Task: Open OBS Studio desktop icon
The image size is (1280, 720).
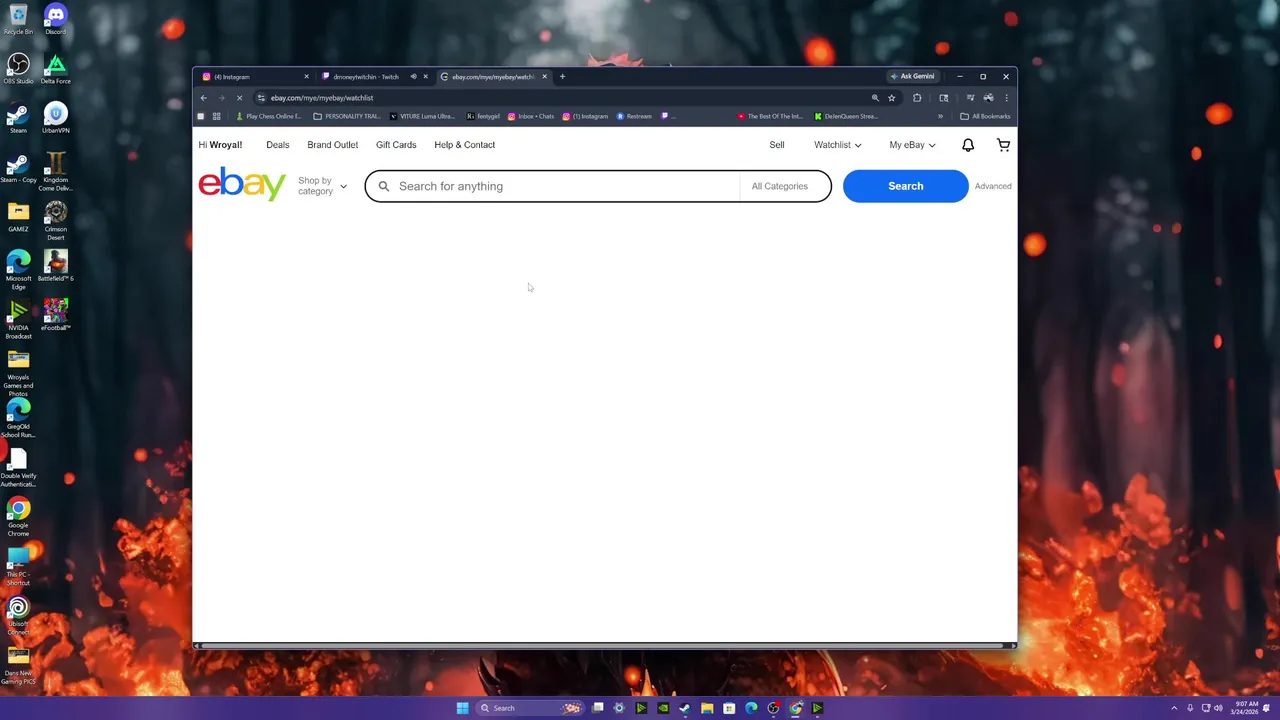Action: click(x=18, y=68)
